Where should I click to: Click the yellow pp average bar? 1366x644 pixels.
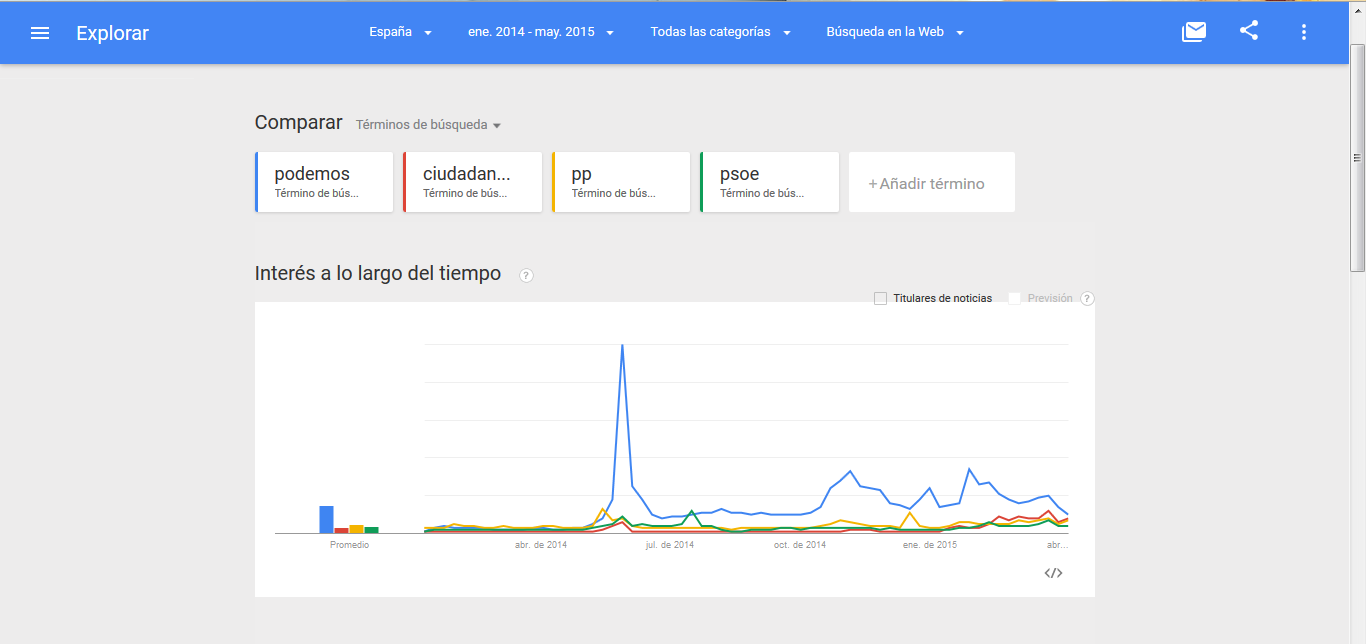pyautogui.click(x=356, y=529)
